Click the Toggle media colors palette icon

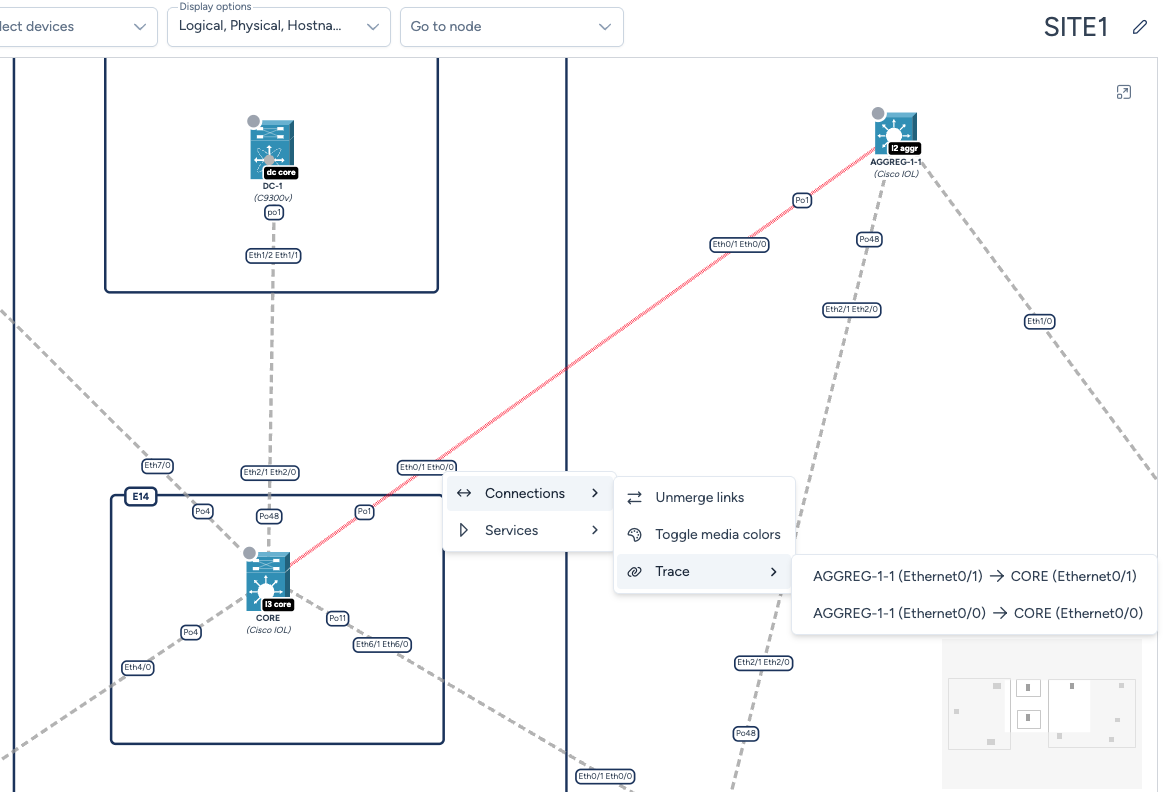click(x=635, y=534)
